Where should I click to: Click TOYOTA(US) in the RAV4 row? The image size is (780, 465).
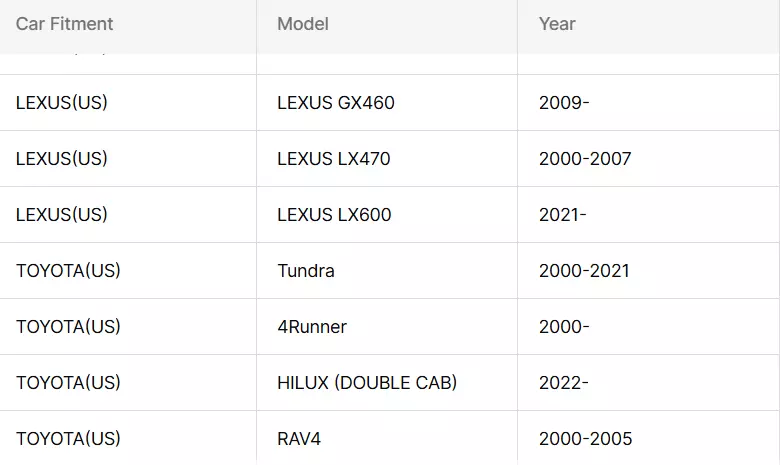[x=68, y=439]
